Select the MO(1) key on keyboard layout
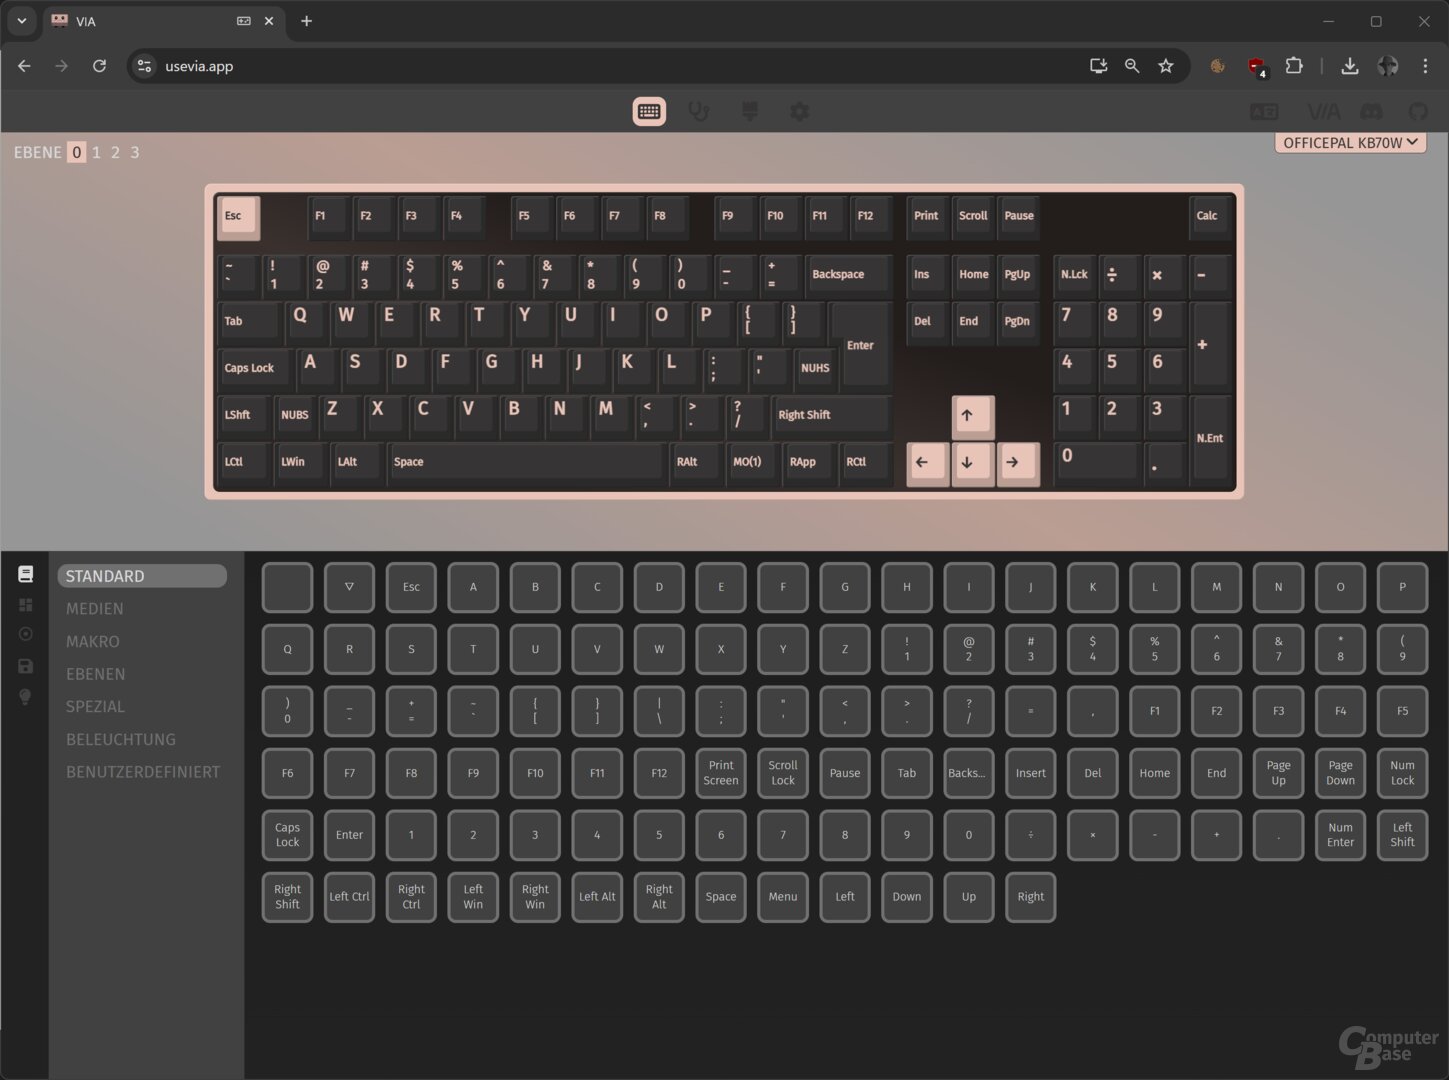1449x1080 pixels. pos(747,462)
